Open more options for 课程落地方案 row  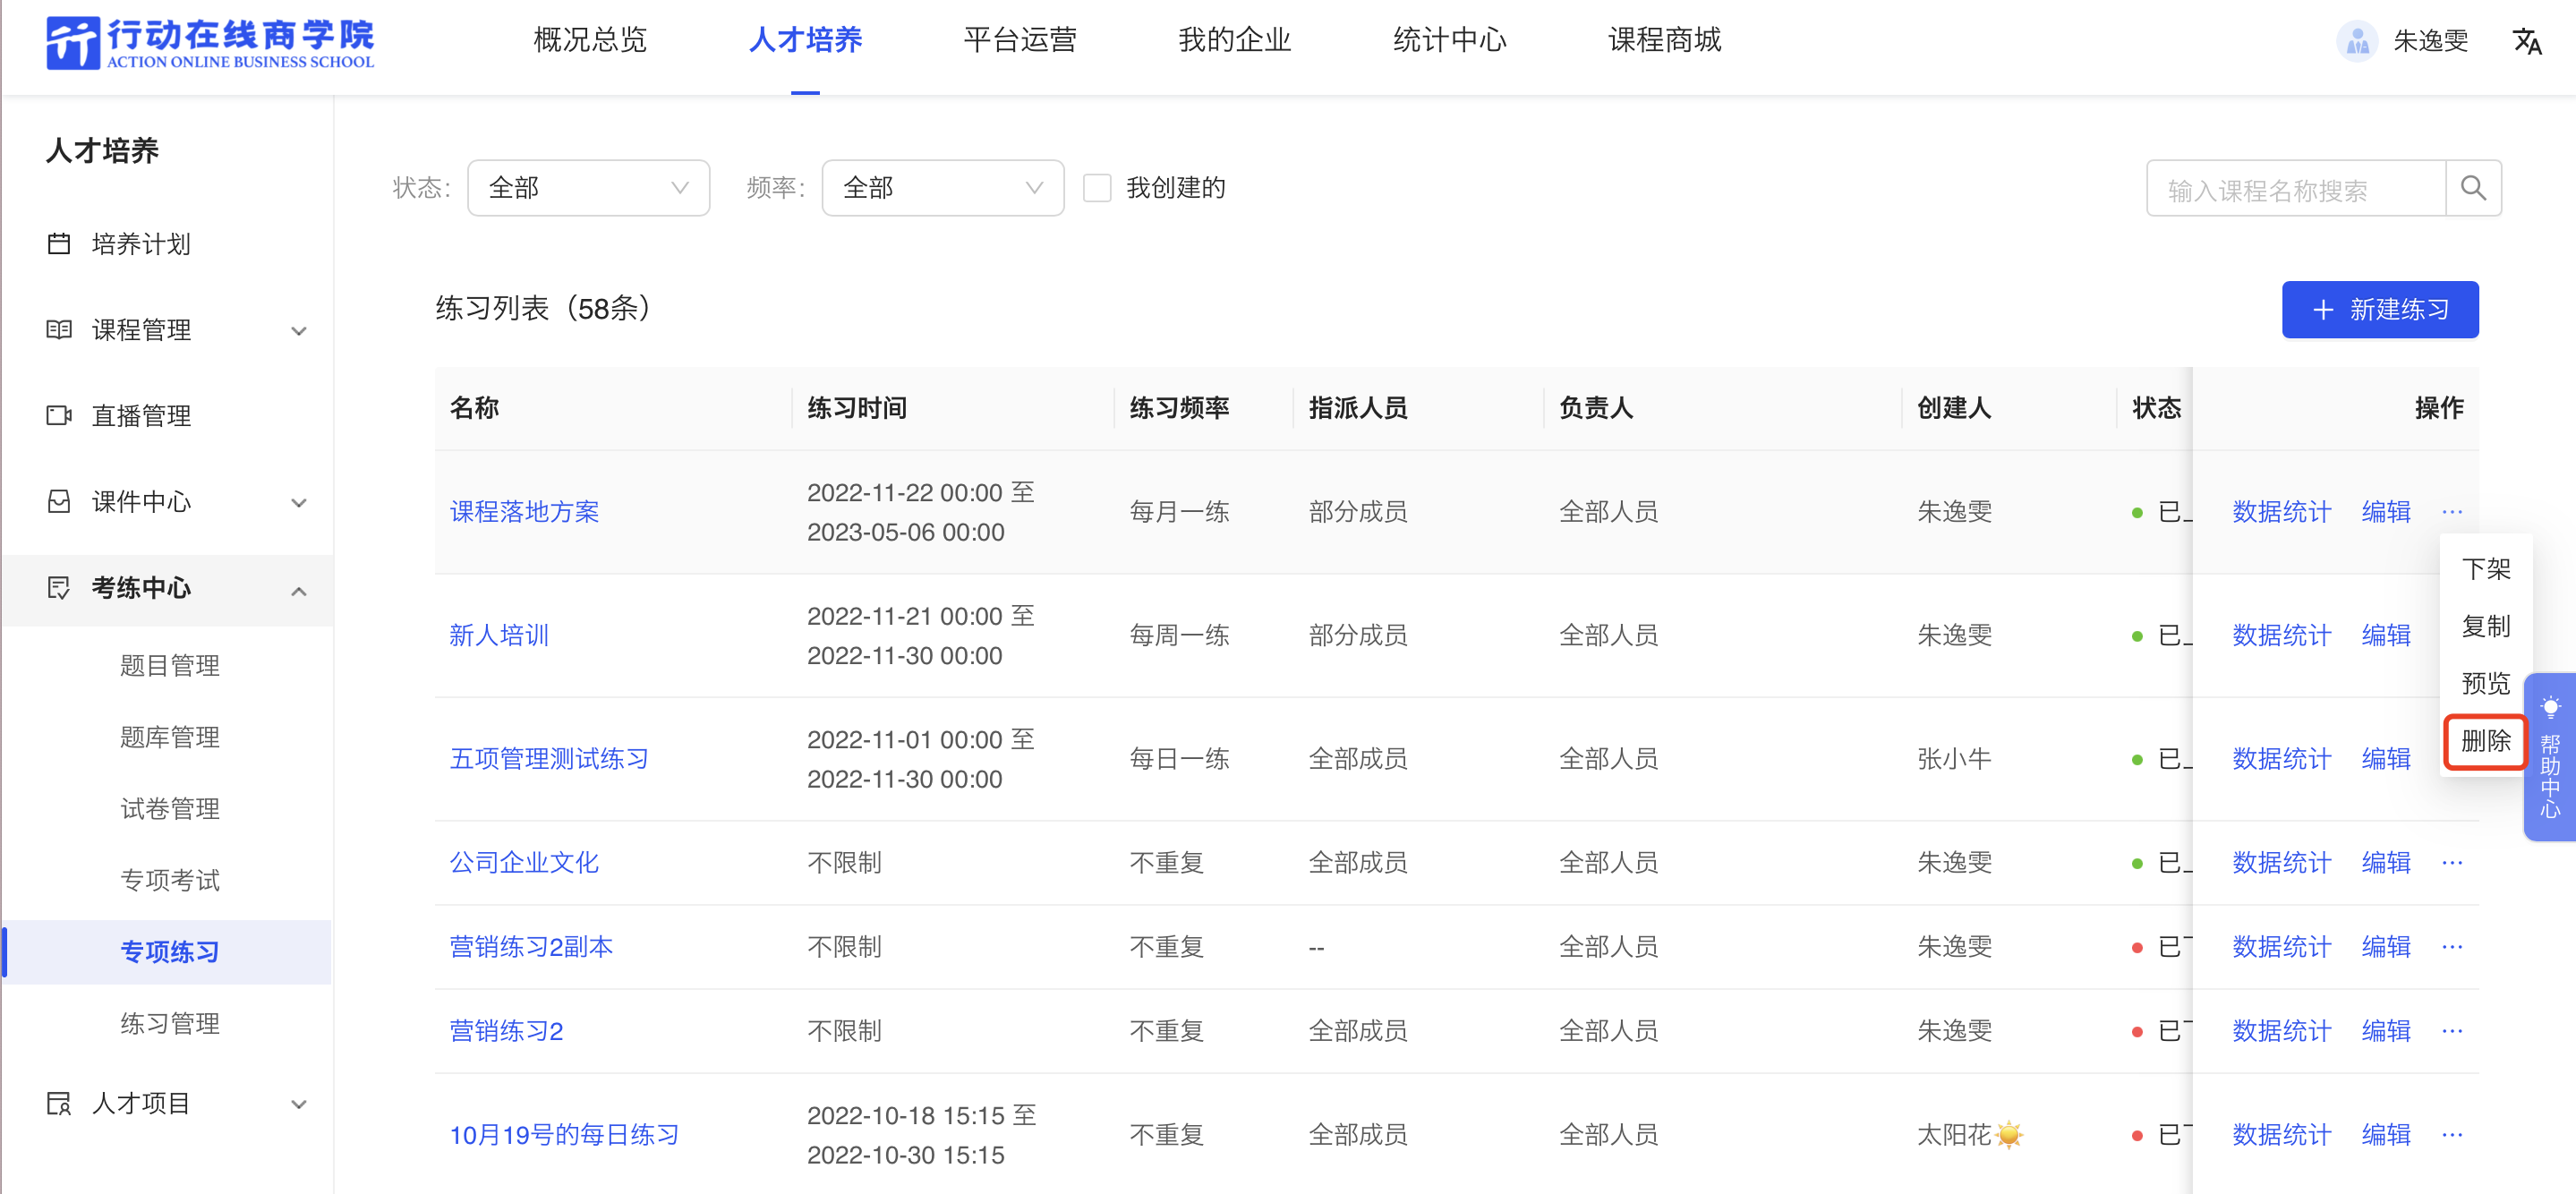point(2452,512)
